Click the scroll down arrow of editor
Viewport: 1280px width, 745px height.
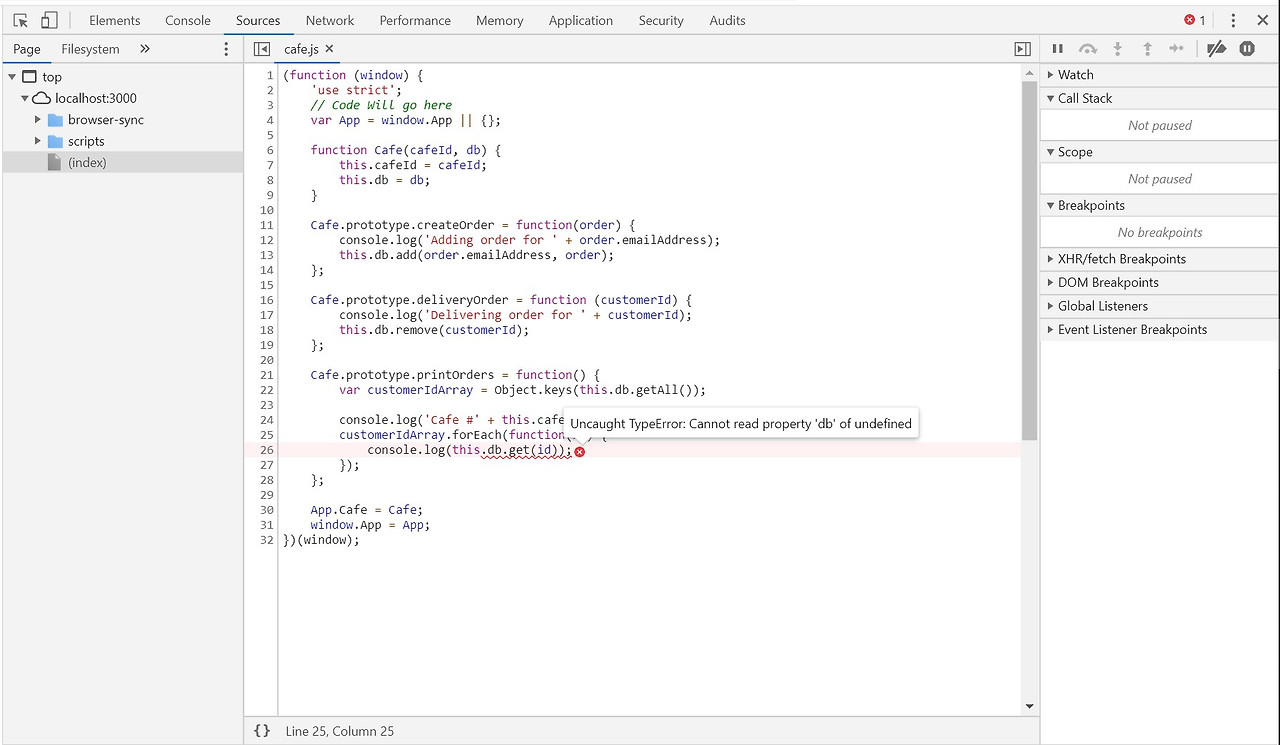point(1030,707)
